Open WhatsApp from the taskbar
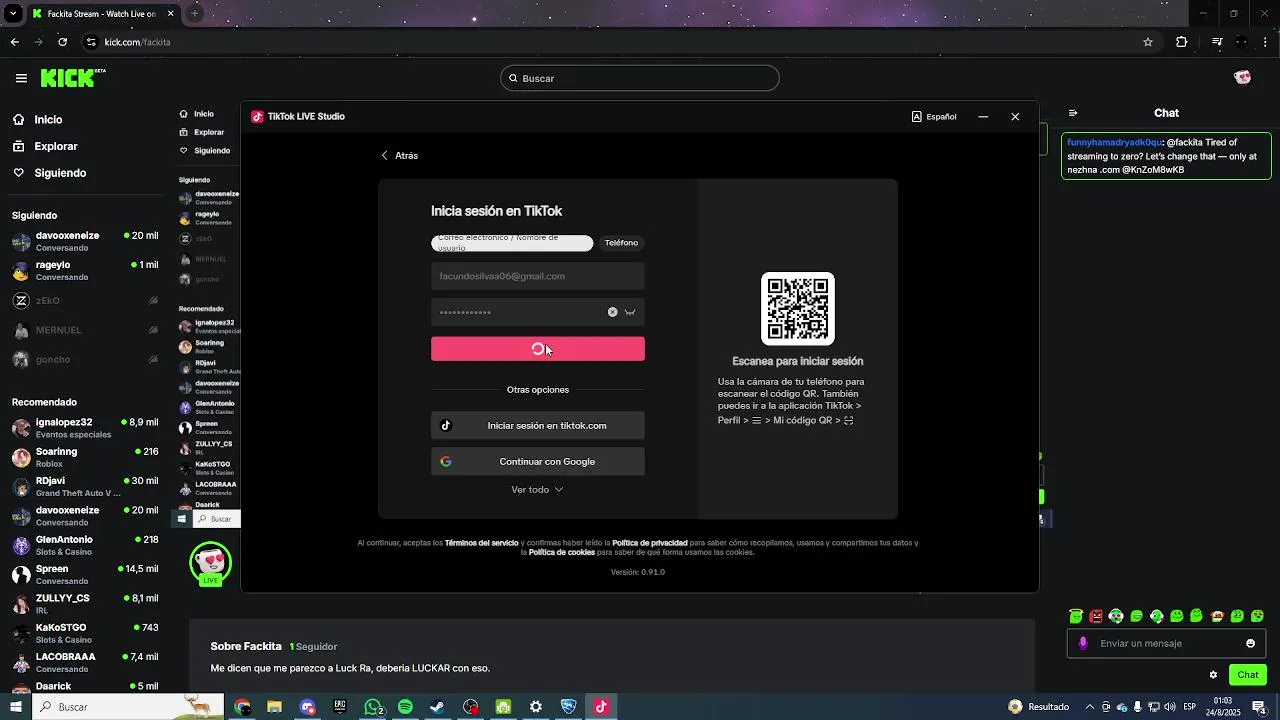This screenshot has width=1280, height=720. click(x=373, y=707)
